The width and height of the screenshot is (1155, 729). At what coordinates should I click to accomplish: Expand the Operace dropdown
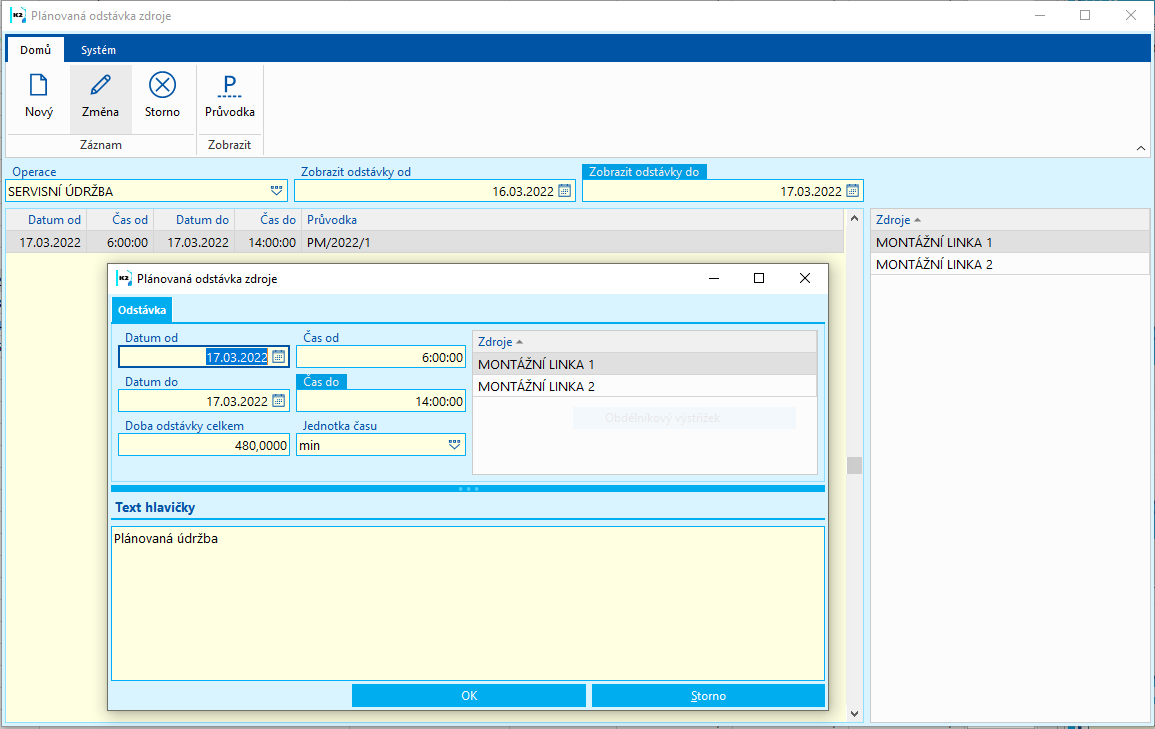pyautogui.click(x=276, y=191)
